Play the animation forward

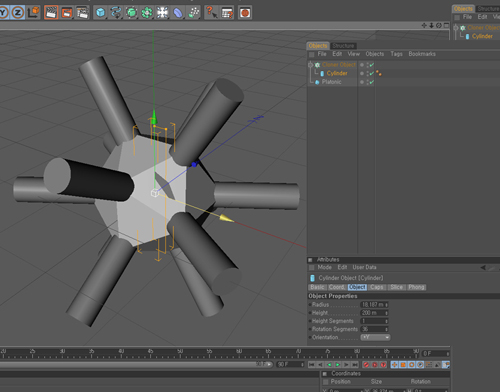pos(337,365)
